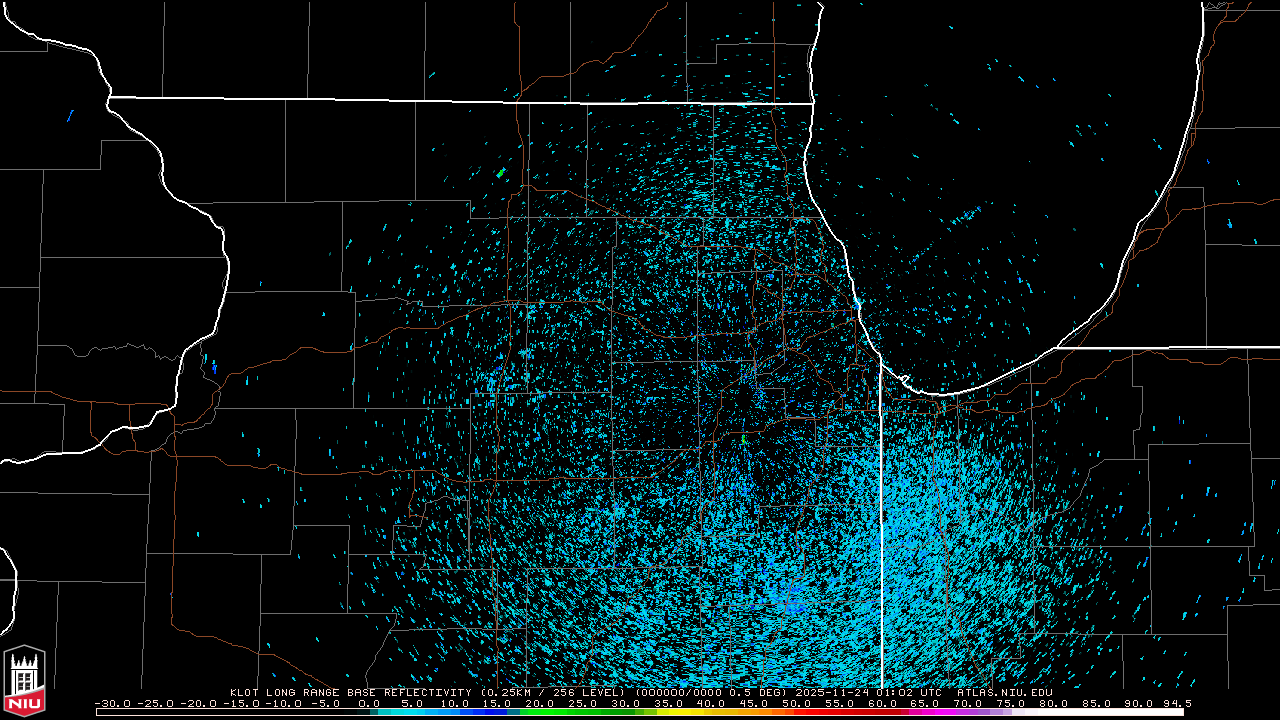This screenshot has height=720, width=1280.
Task: Click the vertical white Illinois-Indiana state border
Action: point(881,520)
